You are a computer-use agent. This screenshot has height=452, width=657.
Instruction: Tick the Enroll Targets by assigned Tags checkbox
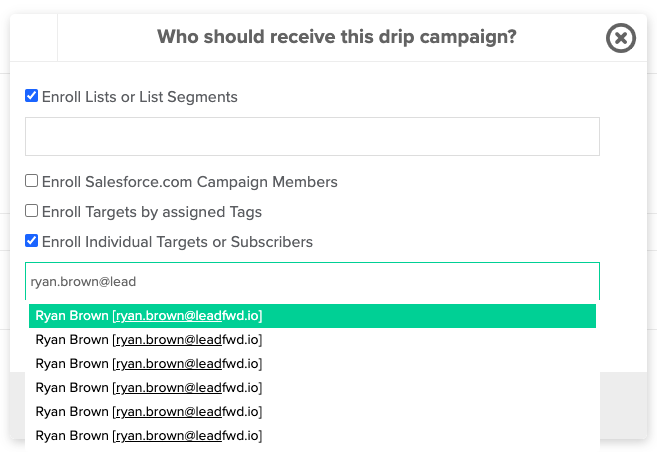(31, 211)
